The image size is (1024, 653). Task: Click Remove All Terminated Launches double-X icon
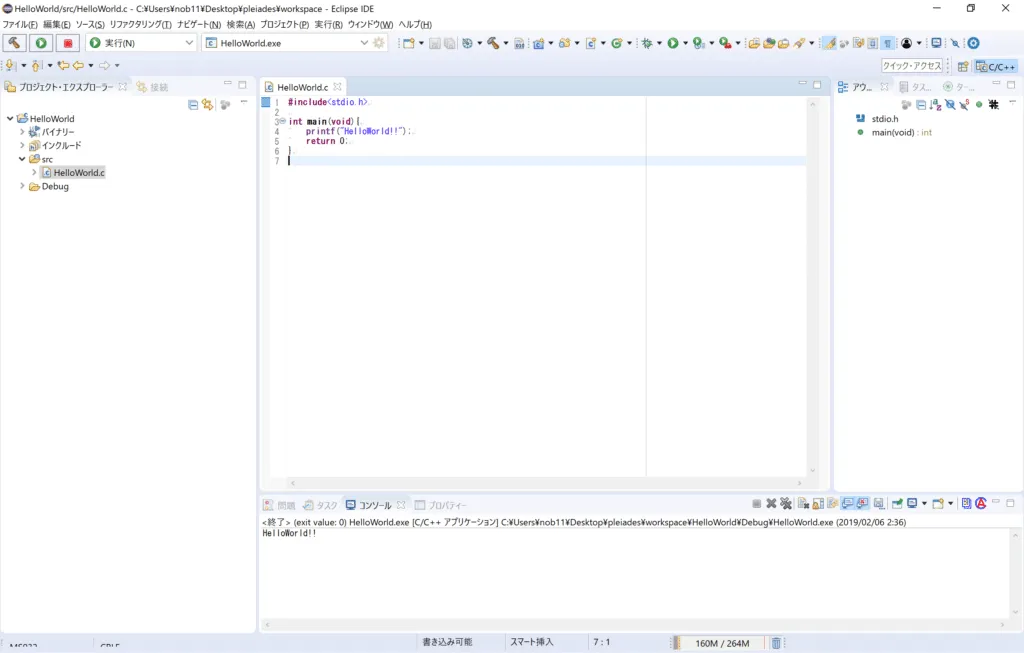tap(786, 503)
